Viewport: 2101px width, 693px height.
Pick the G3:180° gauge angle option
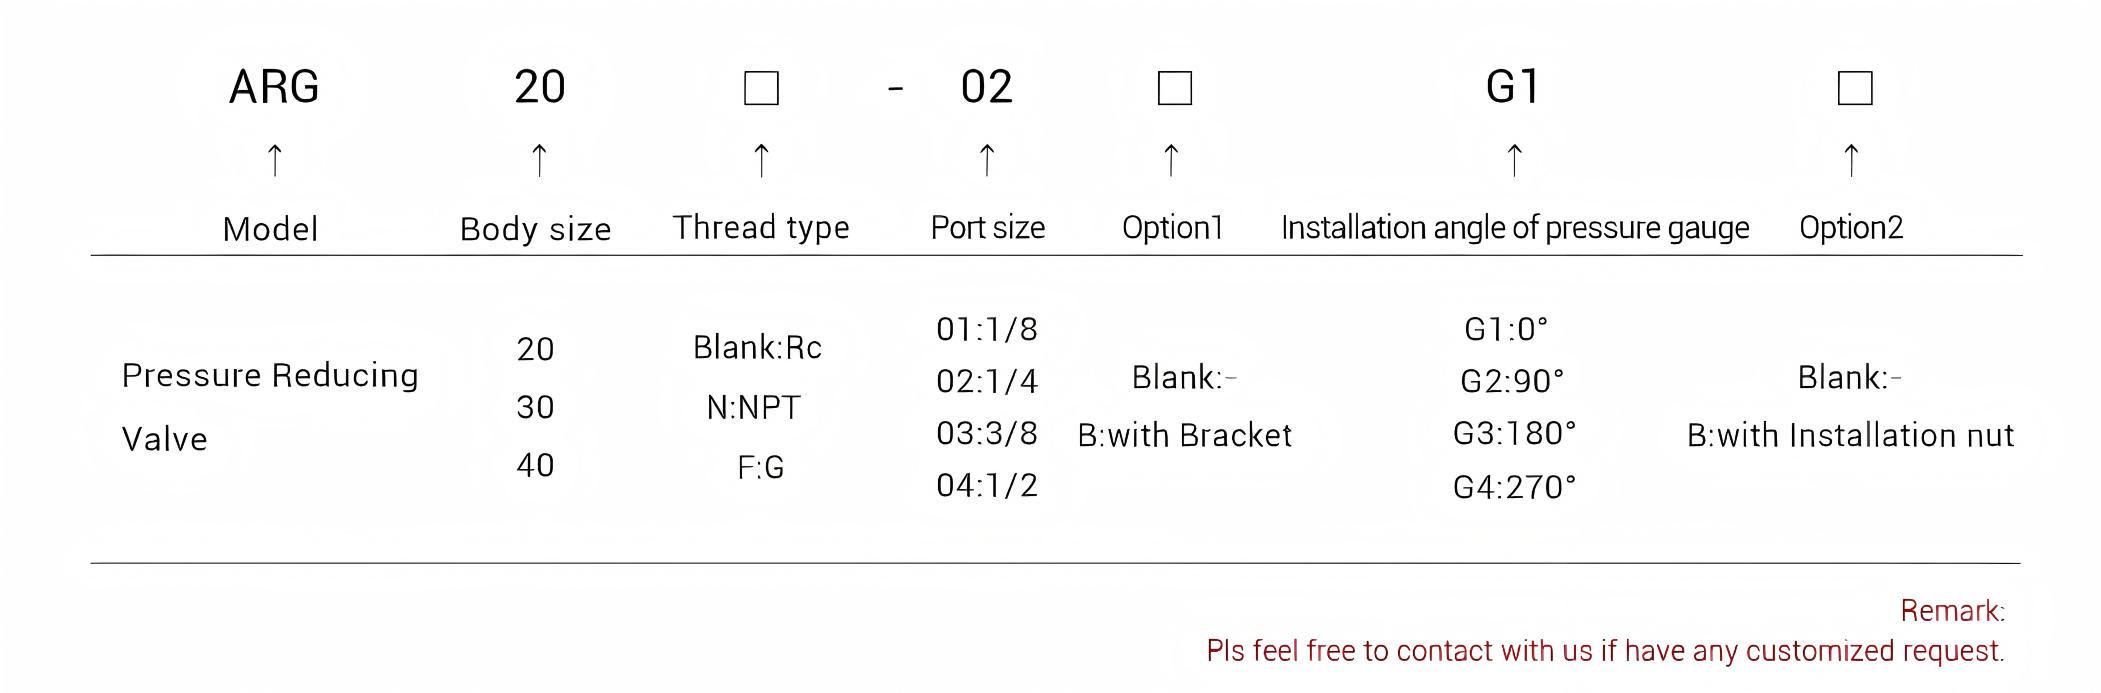coord(1514,434)
